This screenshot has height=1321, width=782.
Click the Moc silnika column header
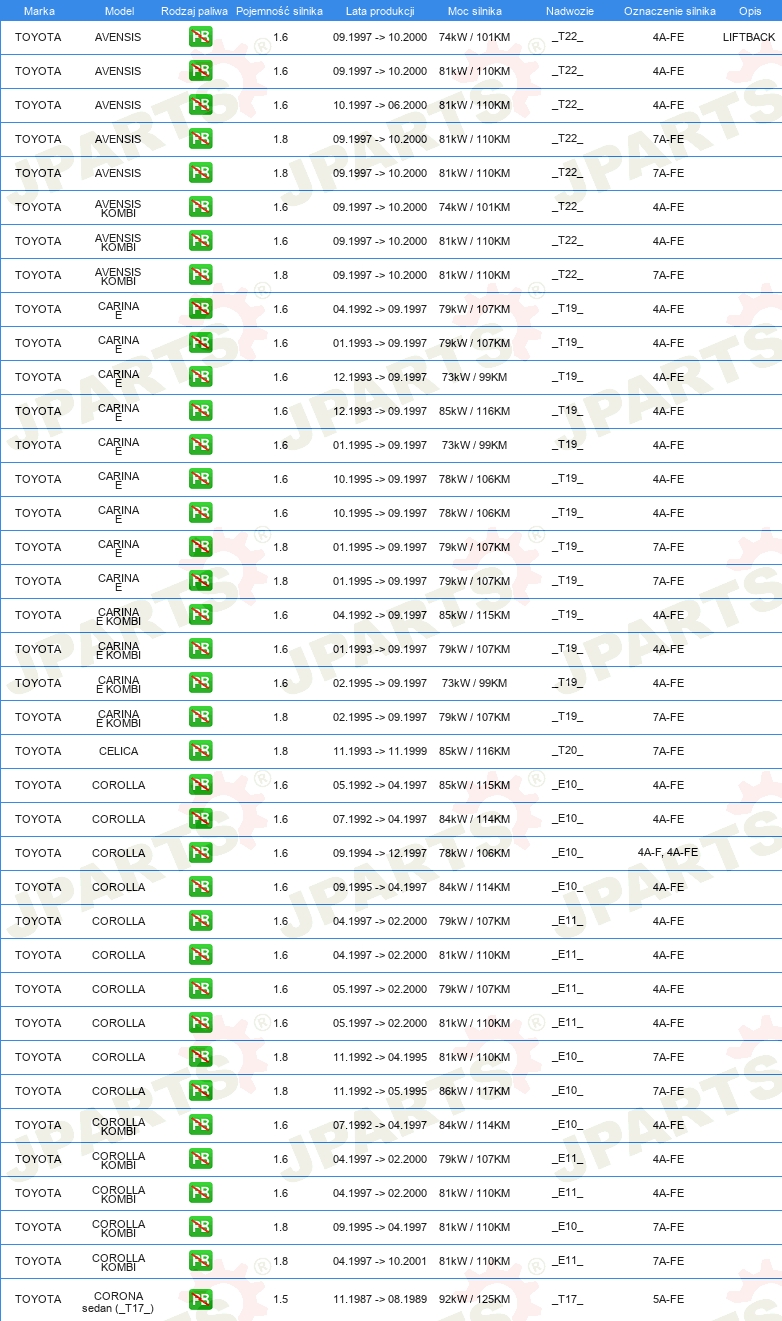coord(475,11)
